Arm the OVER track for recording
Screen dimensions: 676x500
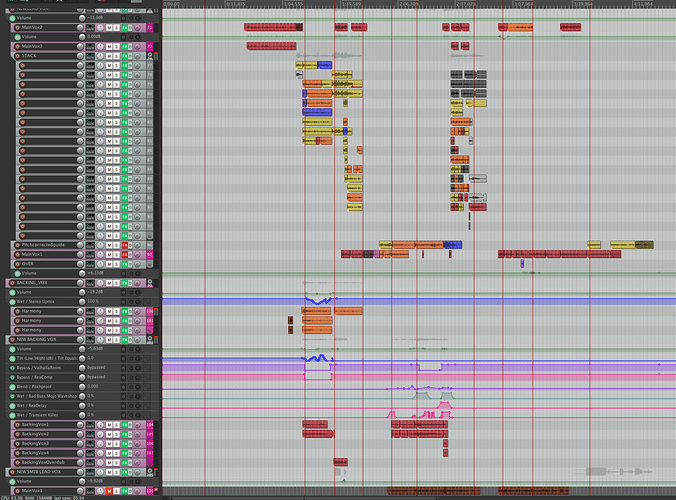click(x=17, y=264)
